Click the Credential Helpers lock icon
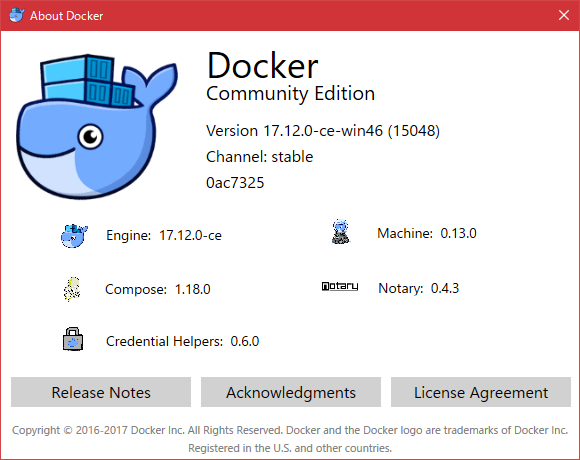This screenshot has height=460, width=580. [x=73, y=339]
